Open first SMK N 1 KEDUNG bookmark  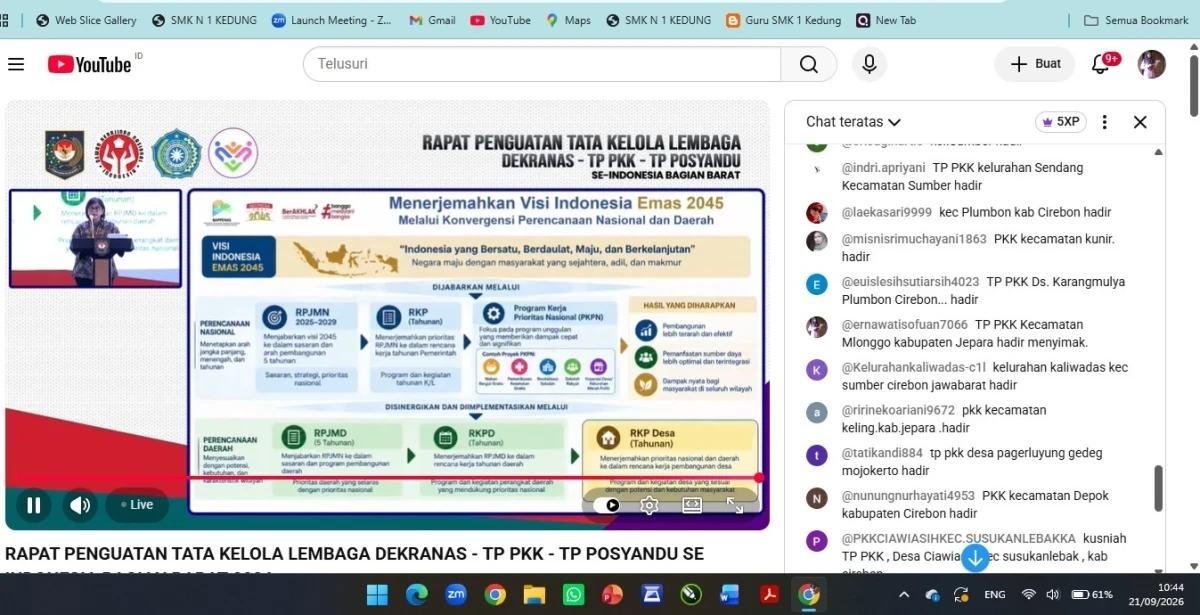(204, 20)
